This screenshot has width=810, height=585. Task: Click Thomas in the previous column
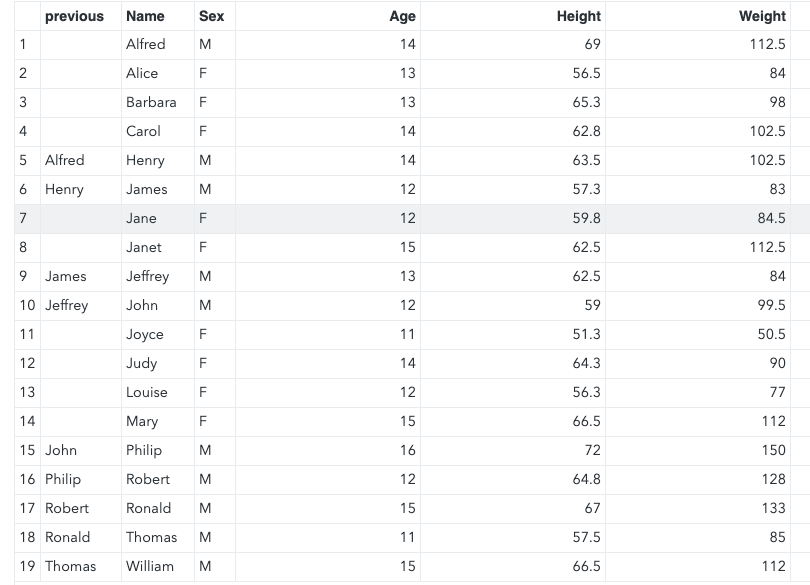click(x=71, y=566)
